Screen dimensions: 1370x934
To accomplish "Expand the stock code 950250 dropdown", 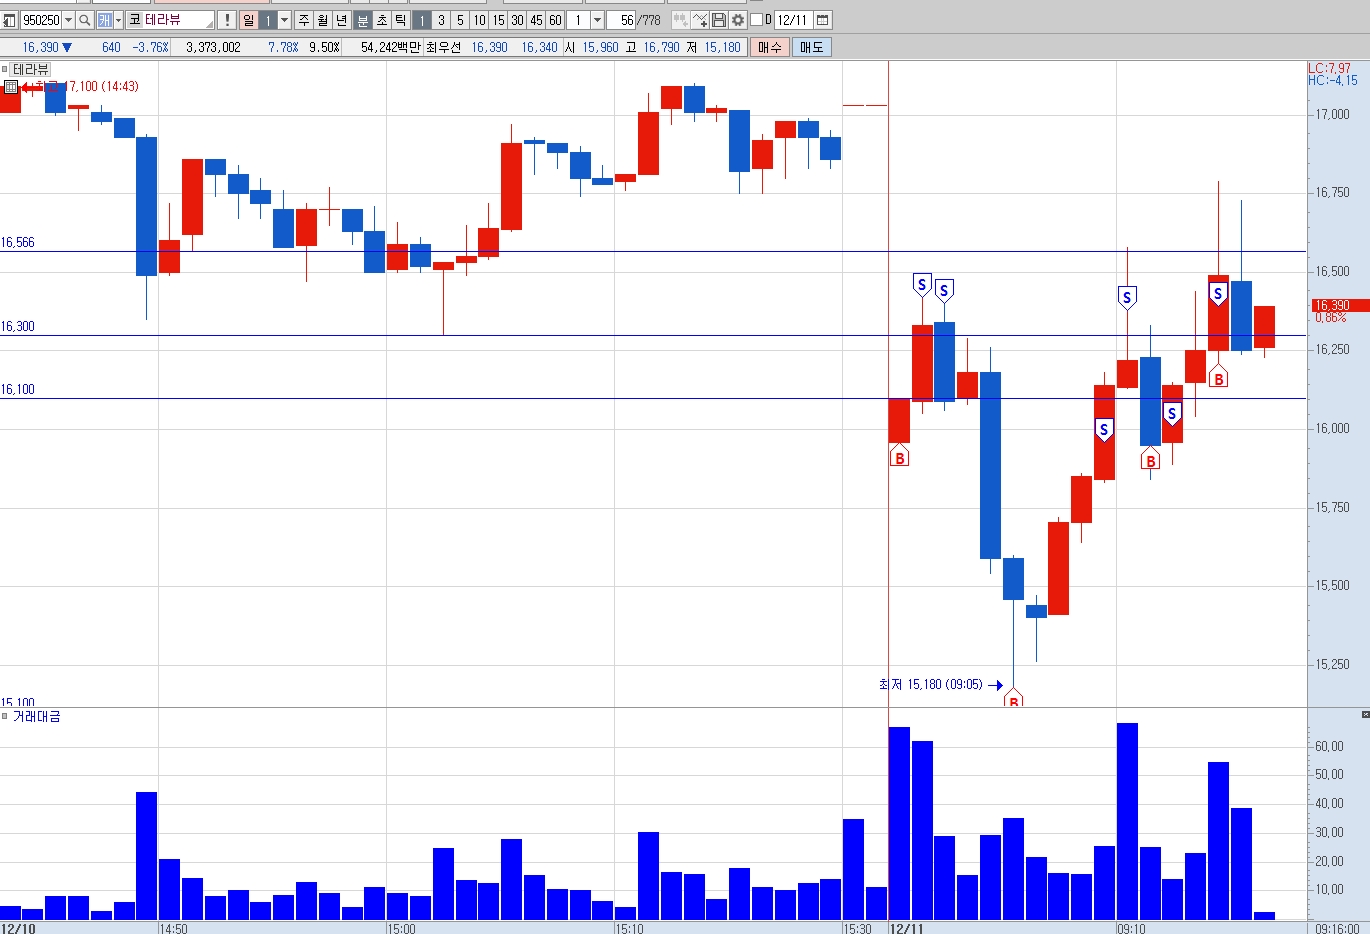I will click(x=68, y=20).
